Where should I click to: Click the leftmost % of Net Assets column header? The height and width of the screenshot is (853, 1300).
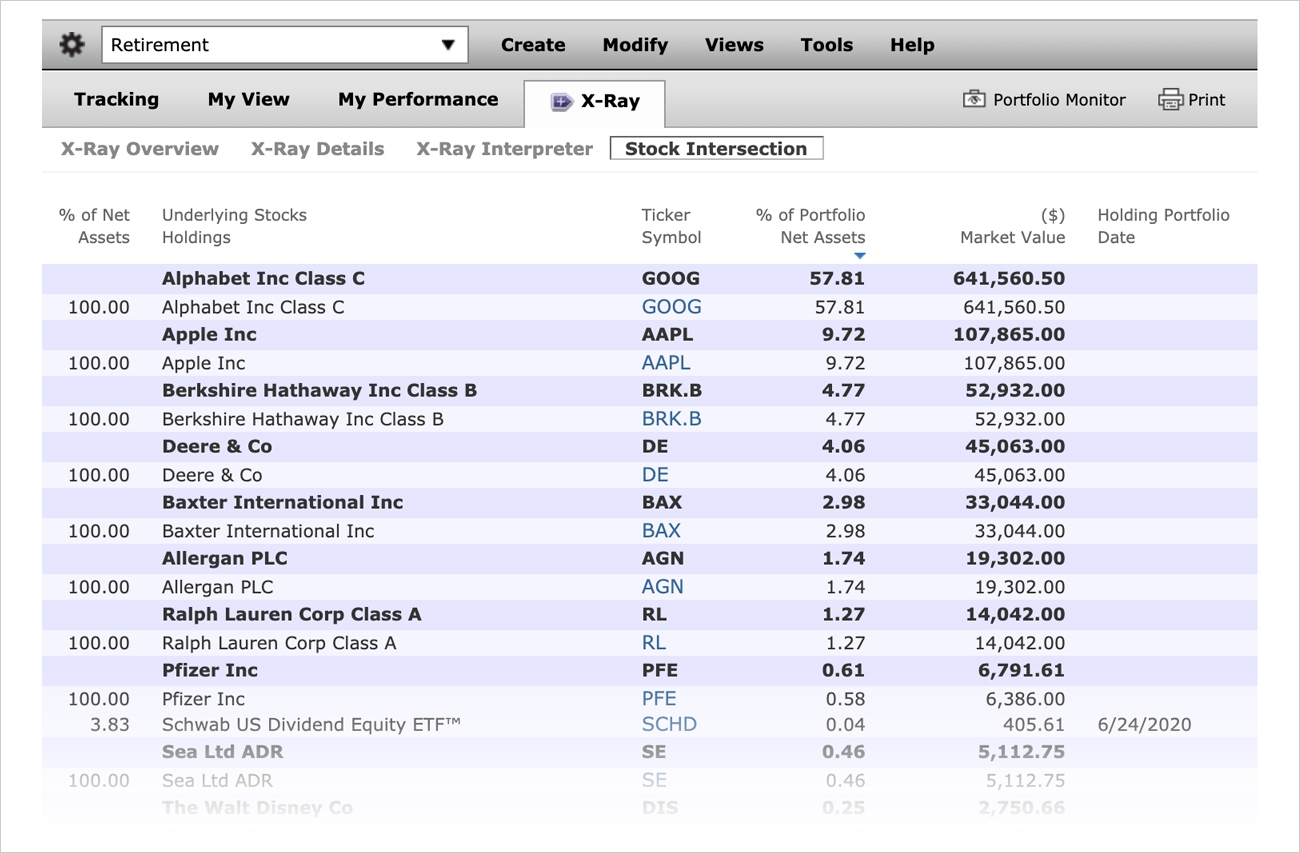tap(94, 226)
